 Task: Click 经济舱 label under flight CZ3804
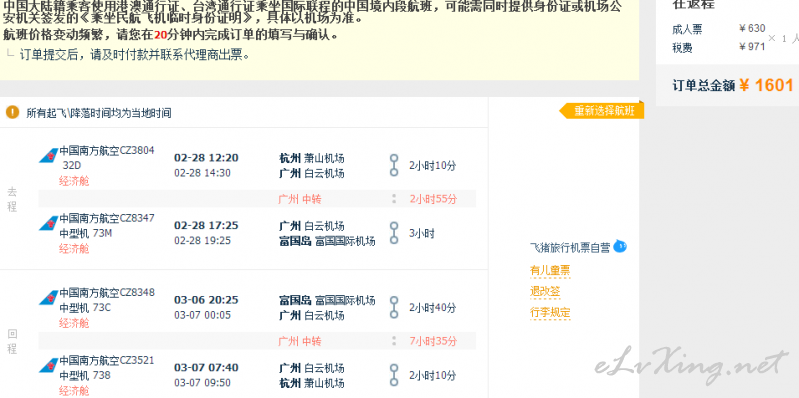[x=74, y=181]
